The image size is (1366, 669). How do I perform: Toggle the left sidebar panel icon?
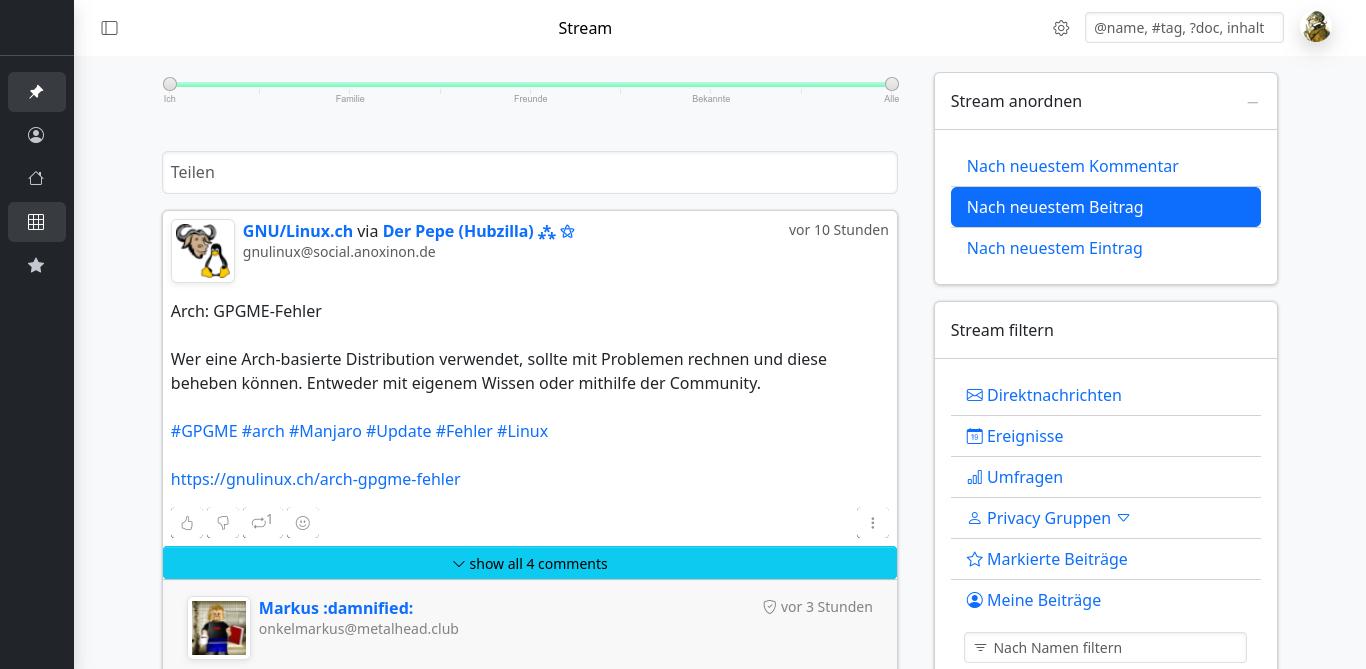[110, 28]
